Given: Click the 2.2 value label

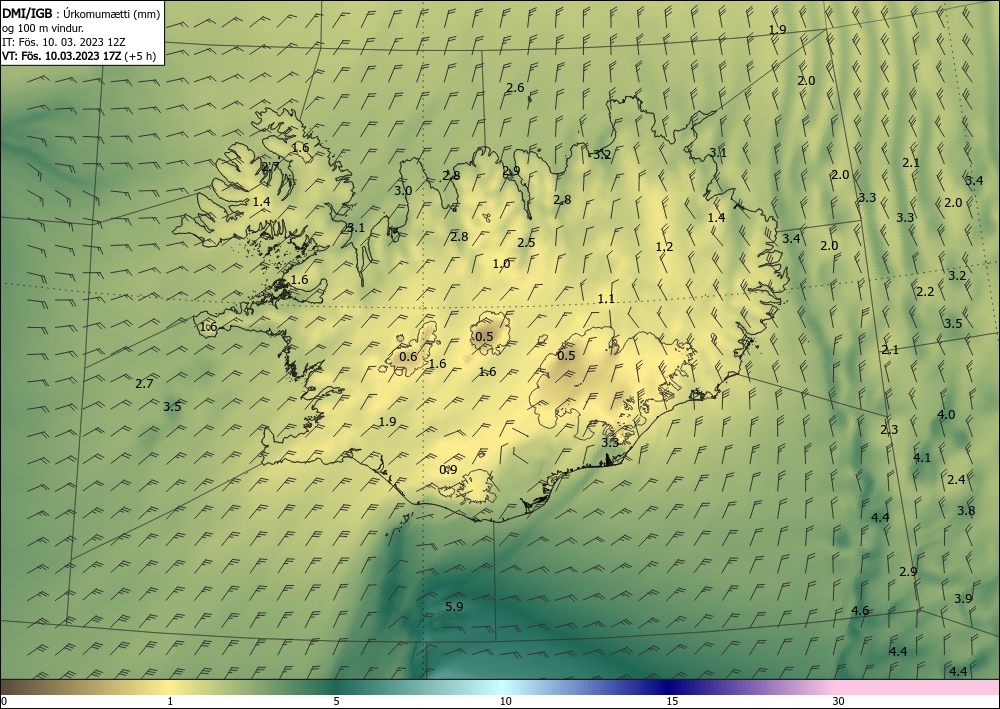Looking at the screenshot, I should tap(925, 291).
